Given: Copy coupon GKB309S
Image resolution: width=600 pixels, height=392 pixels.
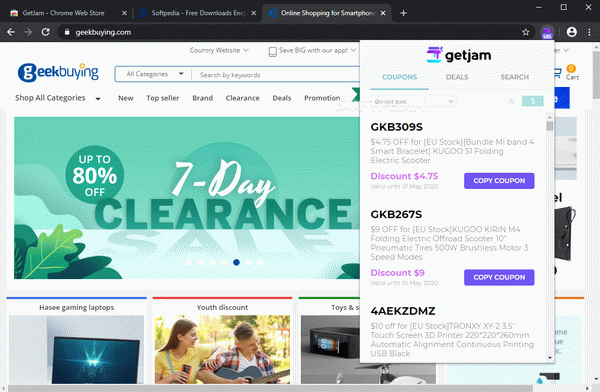Looking at the screenshot, I should [499, 181].
